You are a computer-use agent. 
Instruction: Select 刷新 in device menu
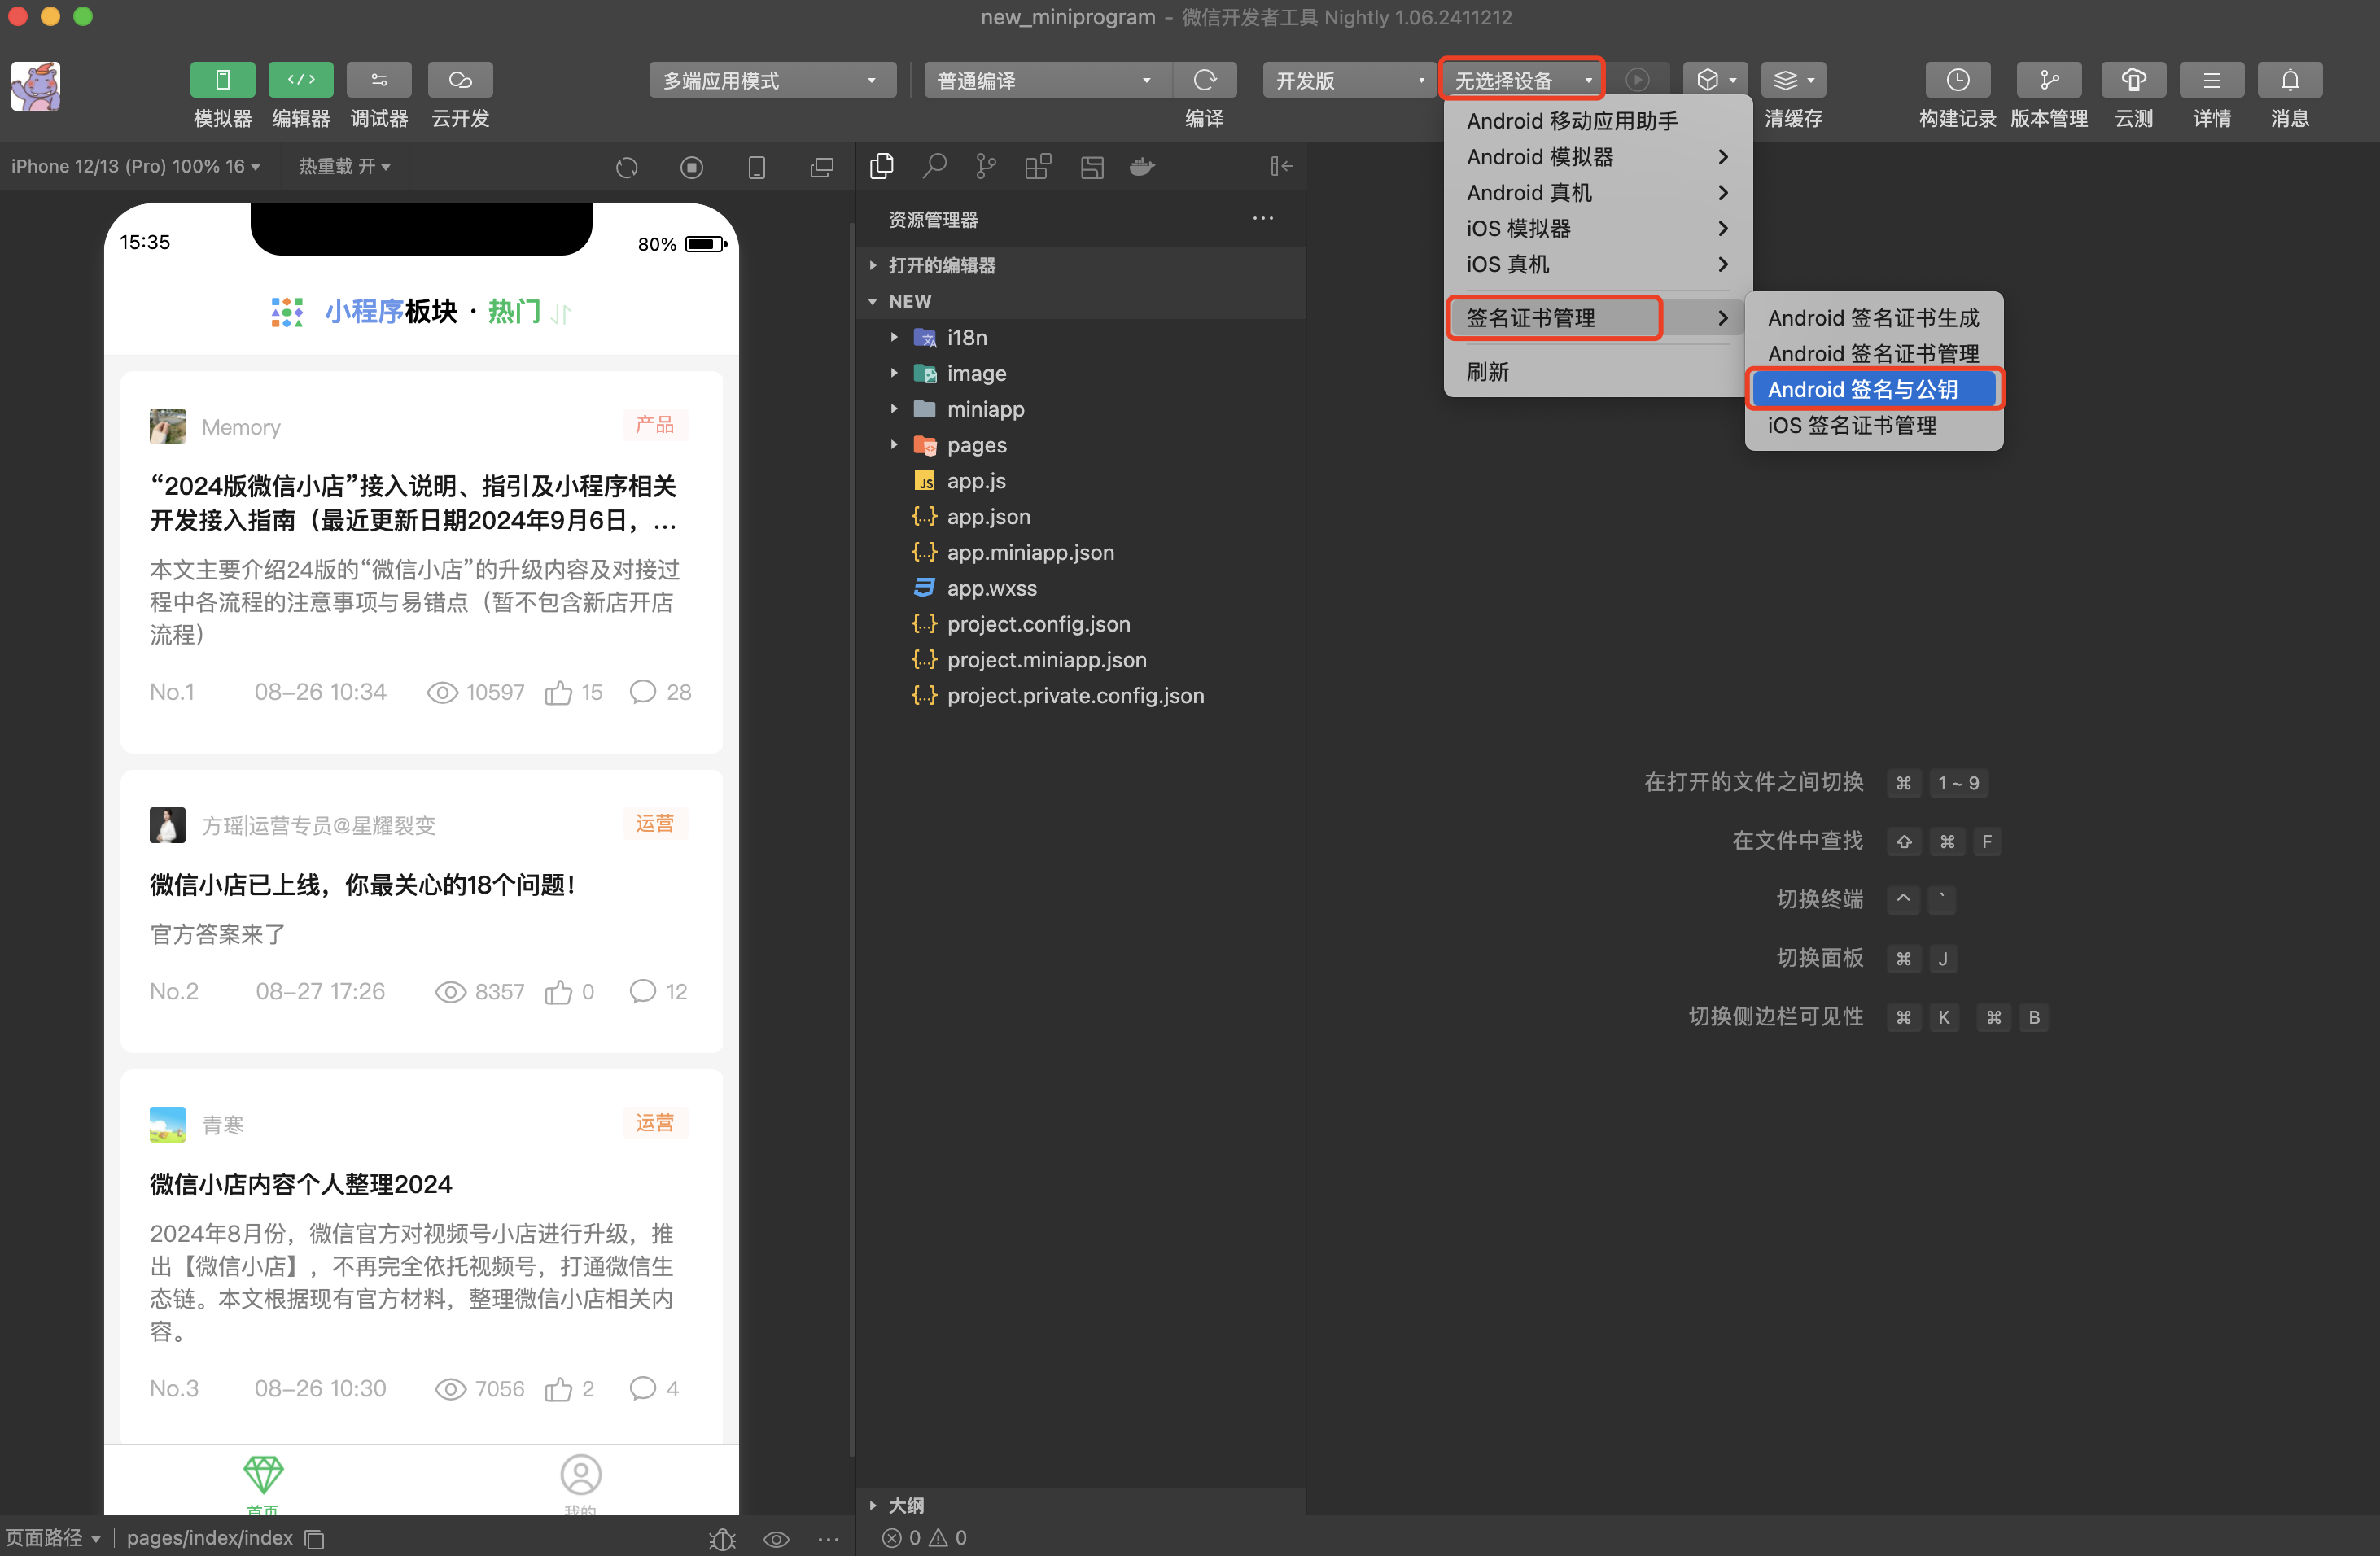tap(1597, 372)
